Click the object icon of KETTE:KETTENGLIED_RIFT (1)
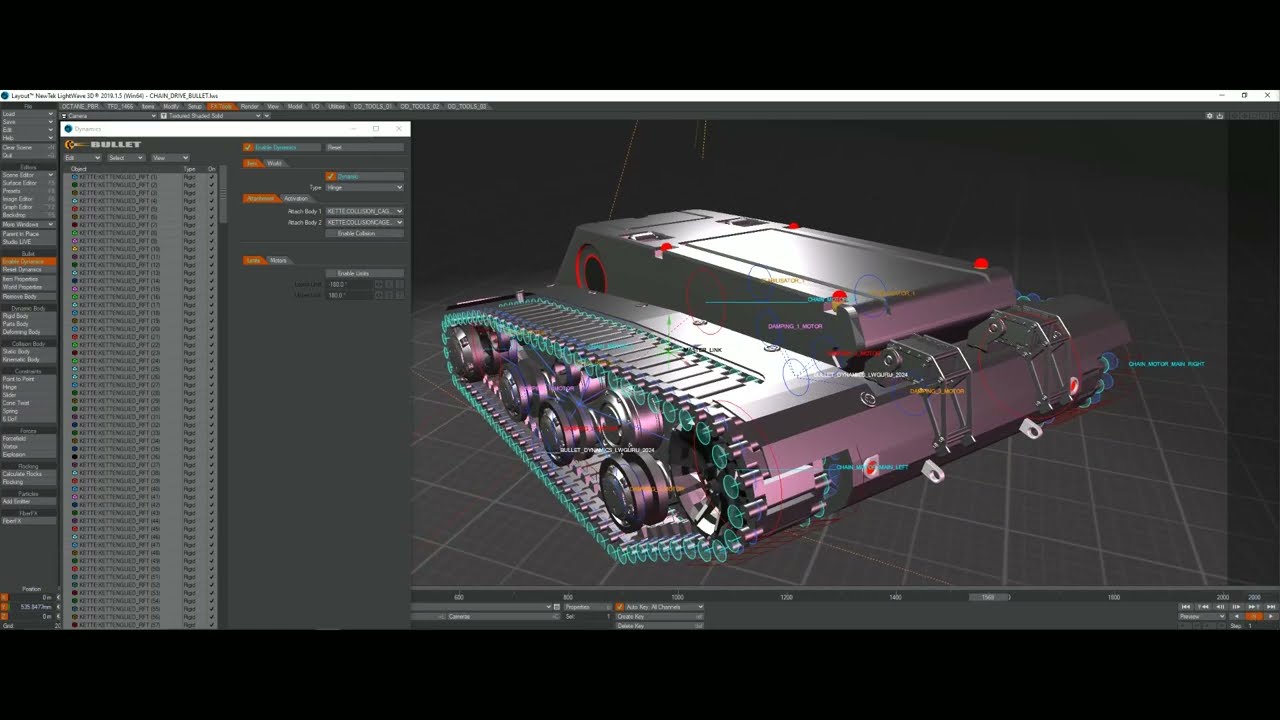This screenshot has height=720, width=1280. [75, 177]
